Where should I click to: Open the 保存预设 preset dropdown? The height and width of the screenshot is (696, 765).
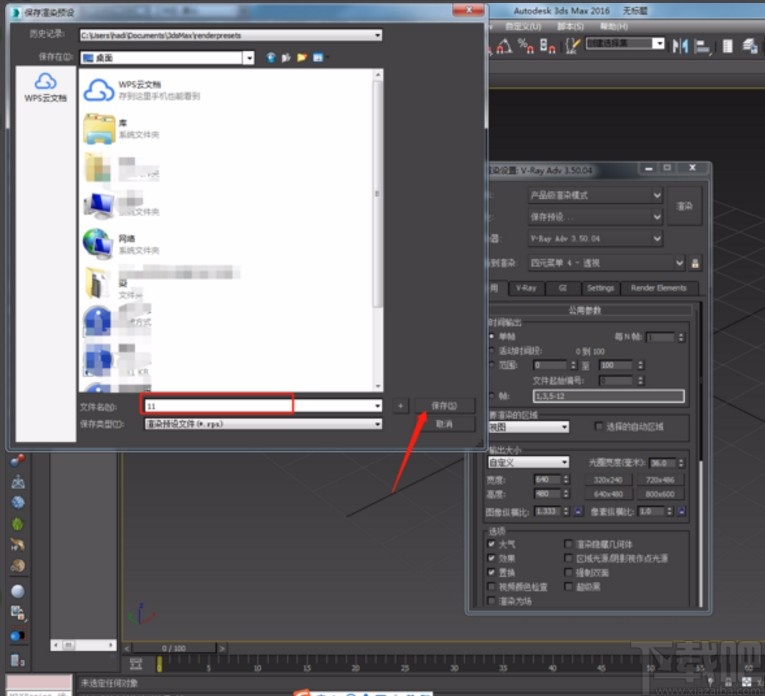tap(595, 217)
